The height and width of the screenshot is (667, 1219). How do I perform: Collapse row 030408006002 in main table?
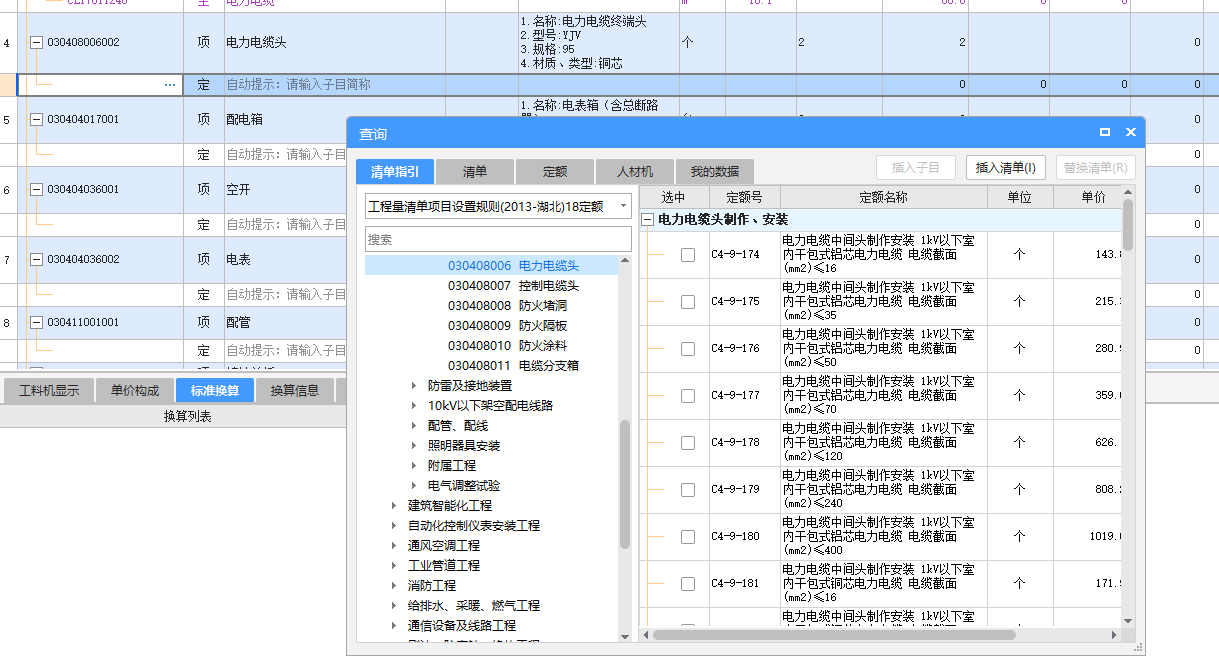37,43
